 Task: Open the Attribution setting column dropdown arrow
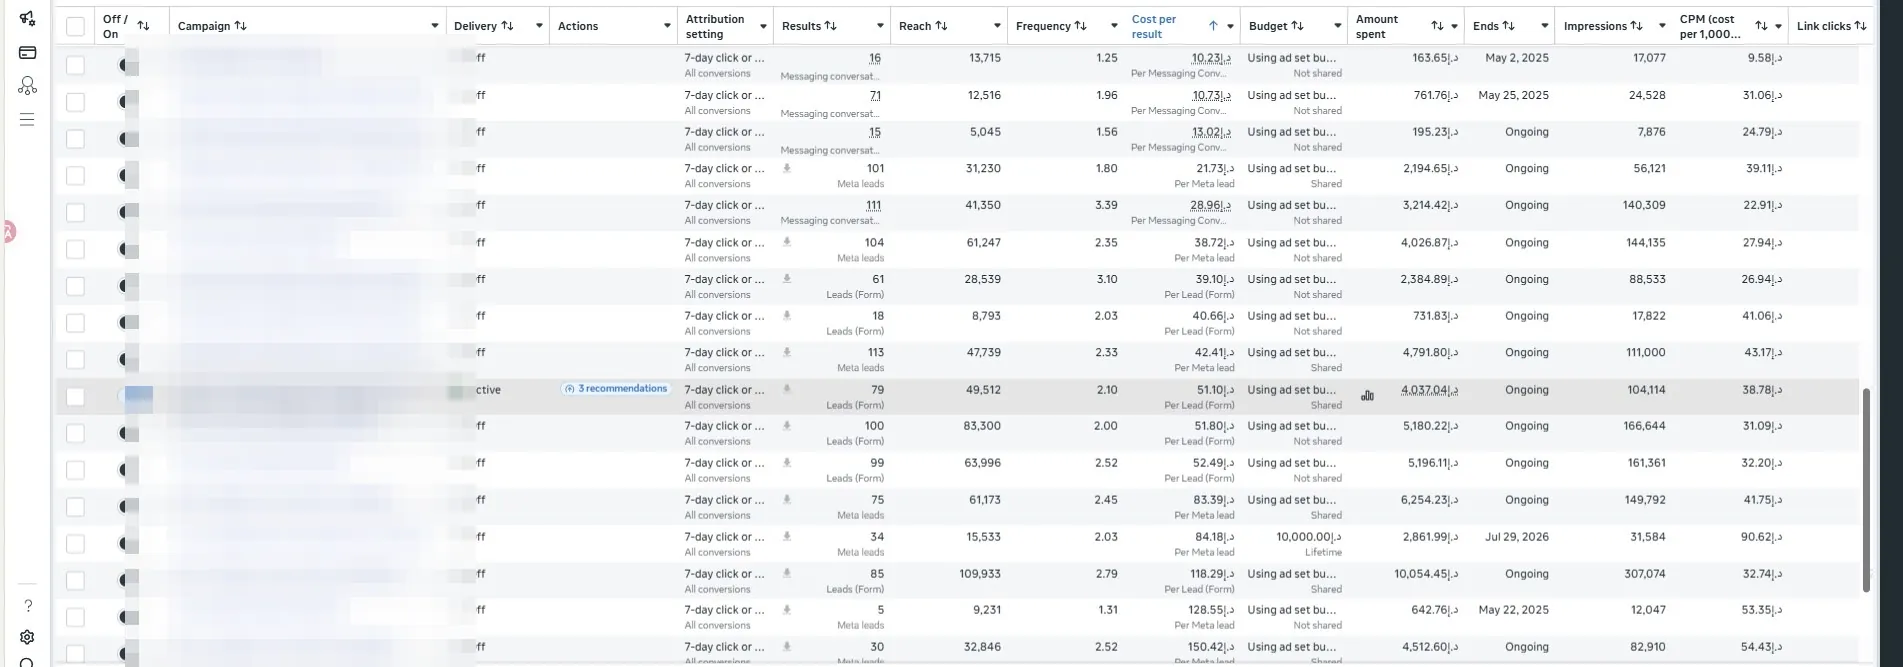coord(763,26)
